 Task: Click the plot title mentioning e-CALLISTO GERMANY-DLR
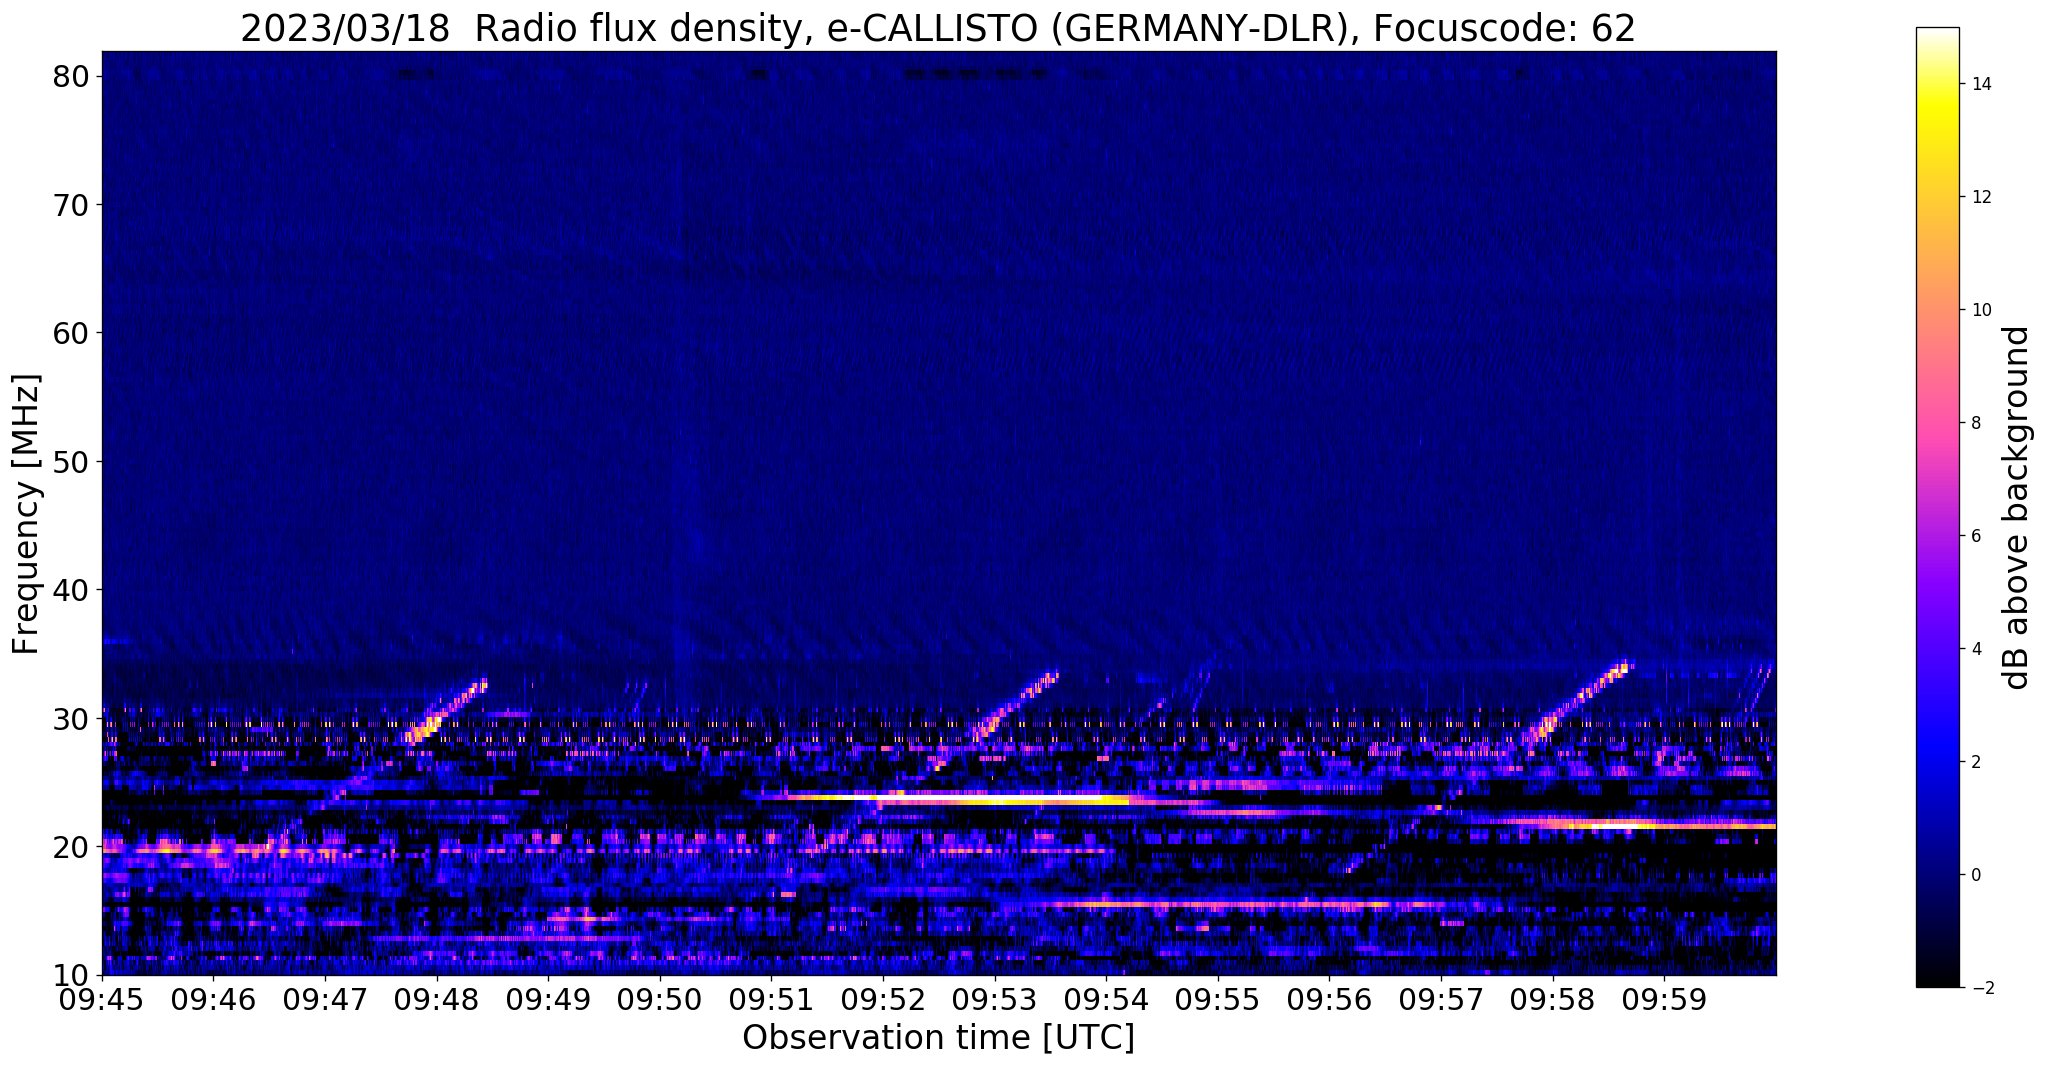[x=937, y=28]
